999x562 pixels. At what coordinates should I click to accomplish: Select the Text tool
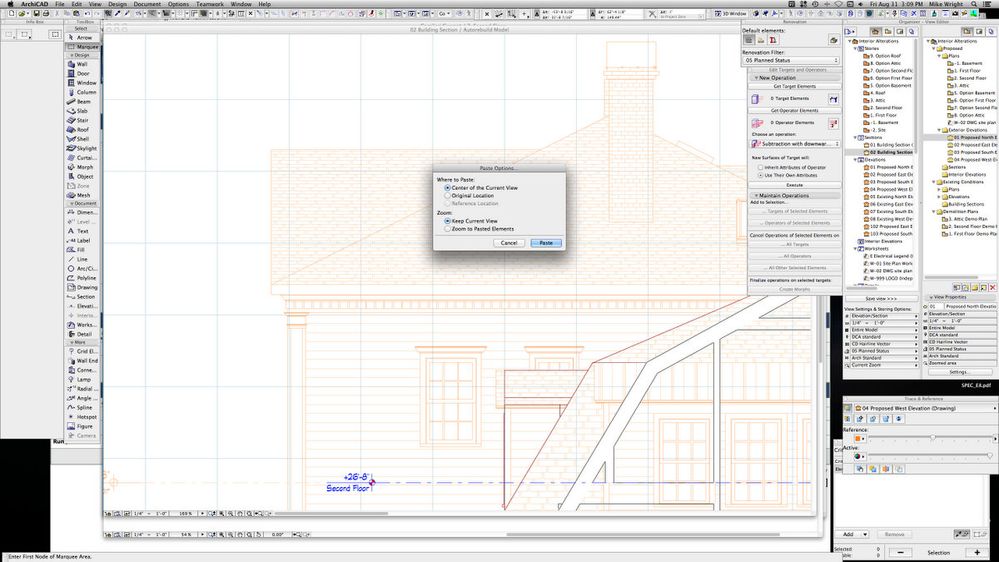point(82,231)
